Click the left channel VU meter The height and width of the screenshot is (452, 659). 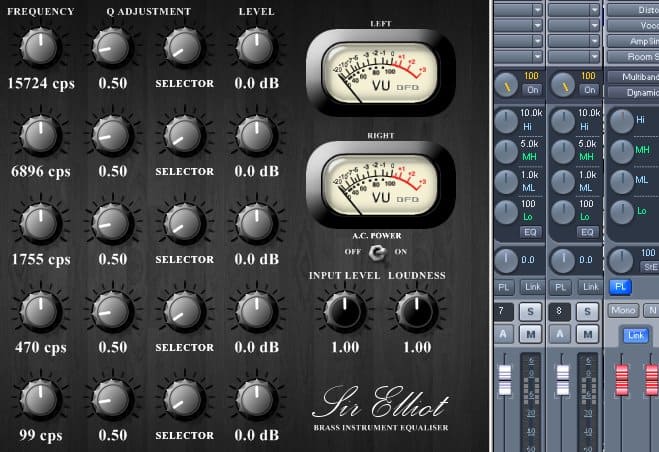click(x=374, y=77)
